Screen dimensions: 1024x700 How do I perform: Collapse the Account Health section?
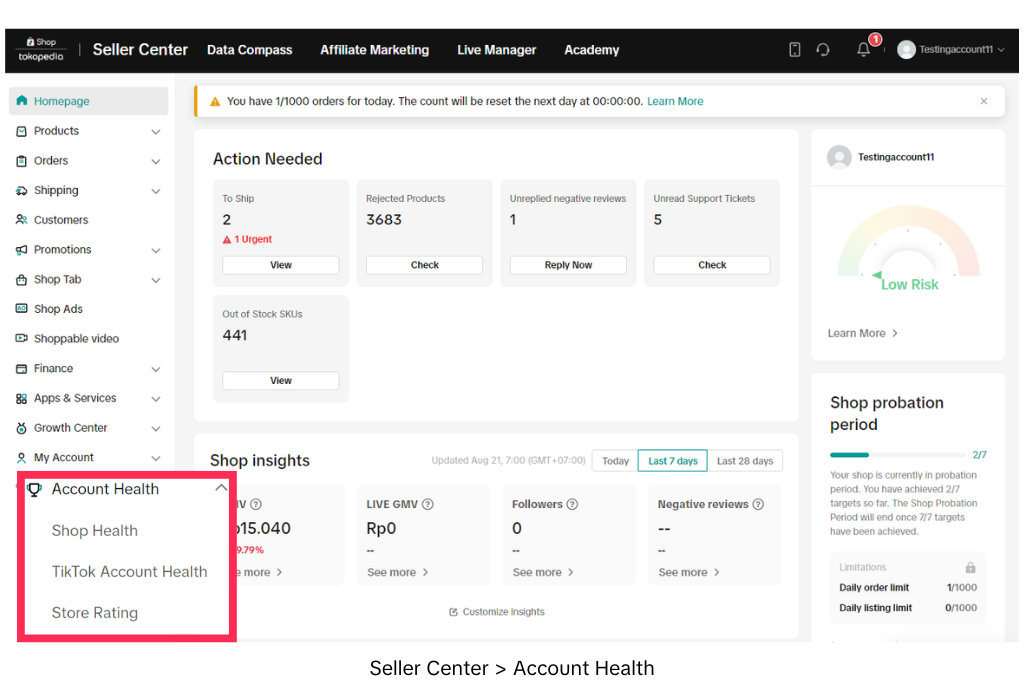click(x=221, y=489)
